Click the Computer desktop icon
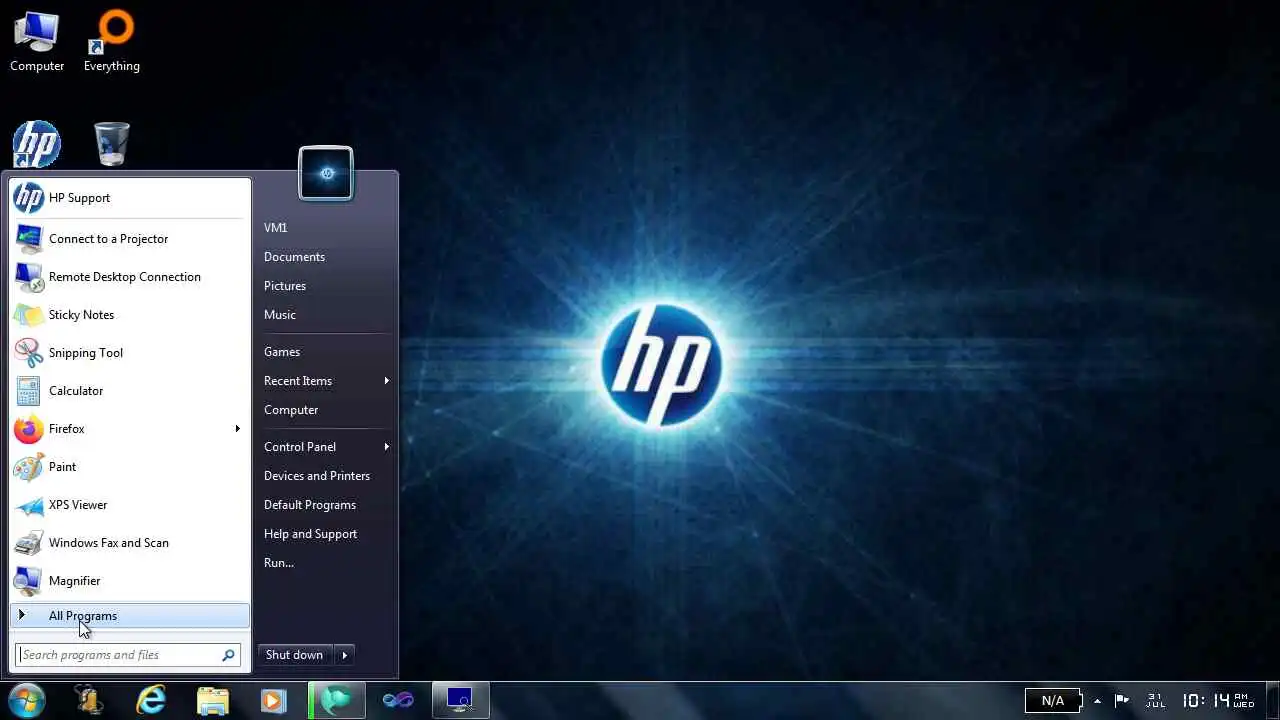 37,42
